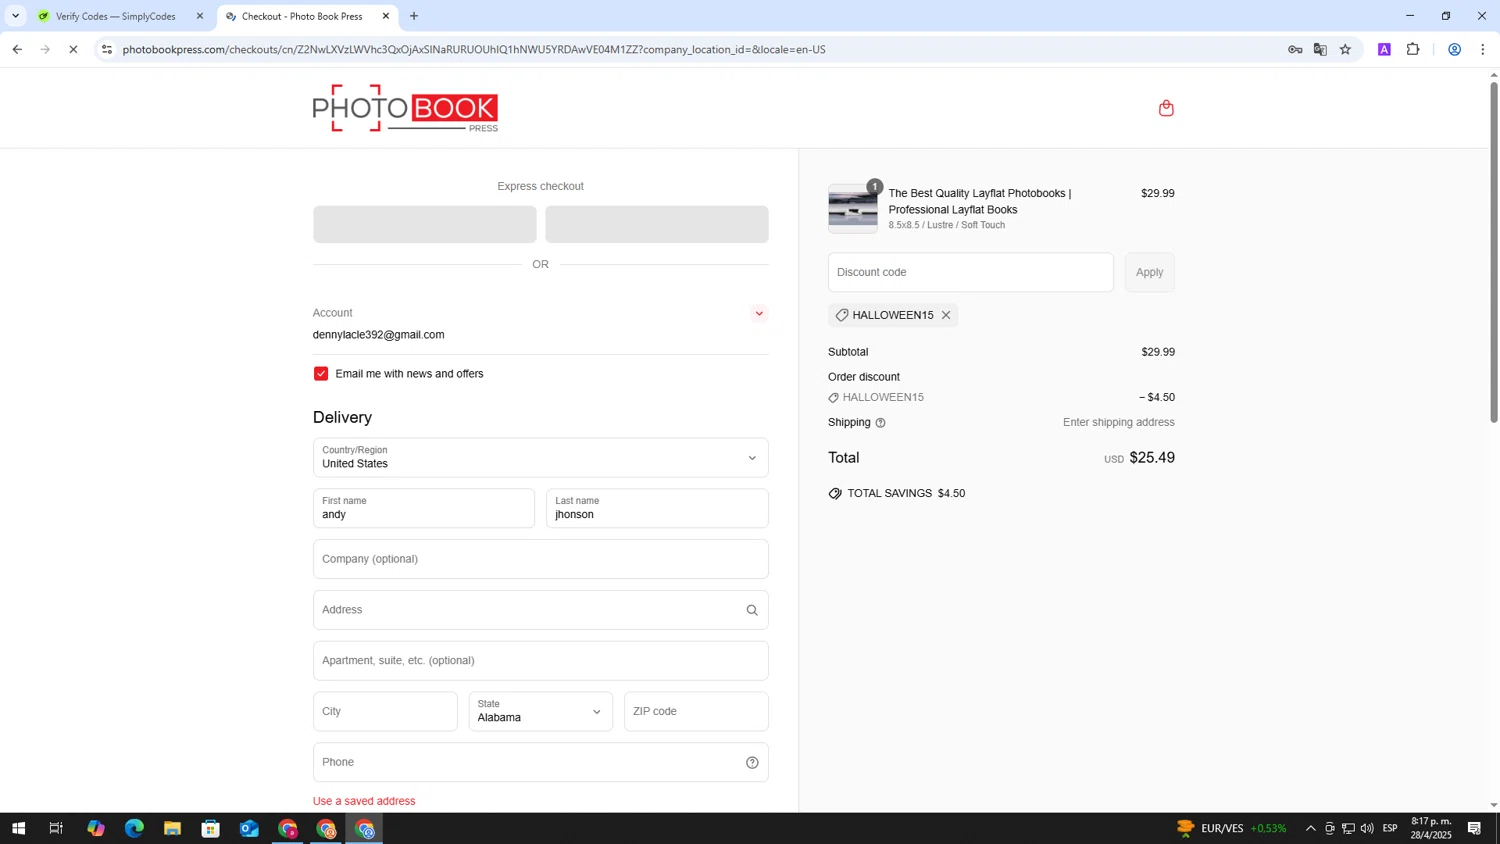Go back to previous page

pos(17,49)
